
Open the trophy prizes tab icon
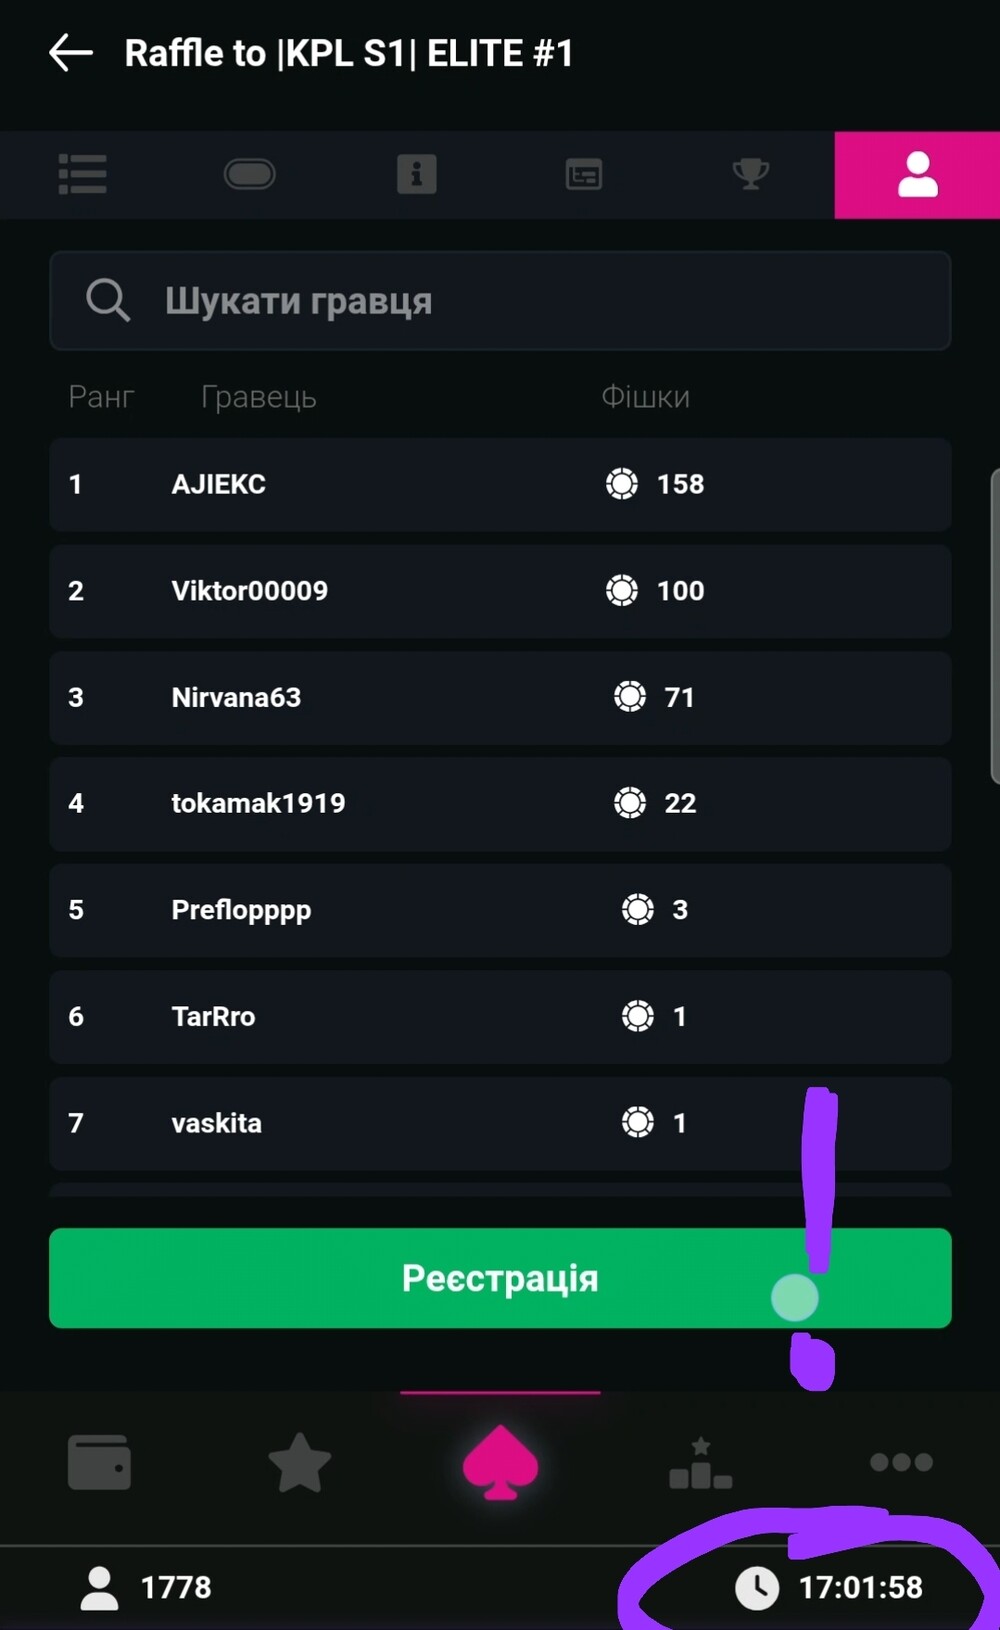tap(750, 174)
